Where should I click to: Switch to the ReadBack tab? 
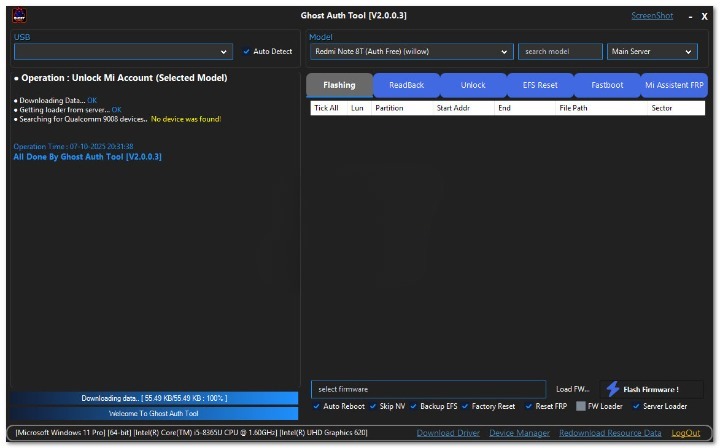[406, 85]
